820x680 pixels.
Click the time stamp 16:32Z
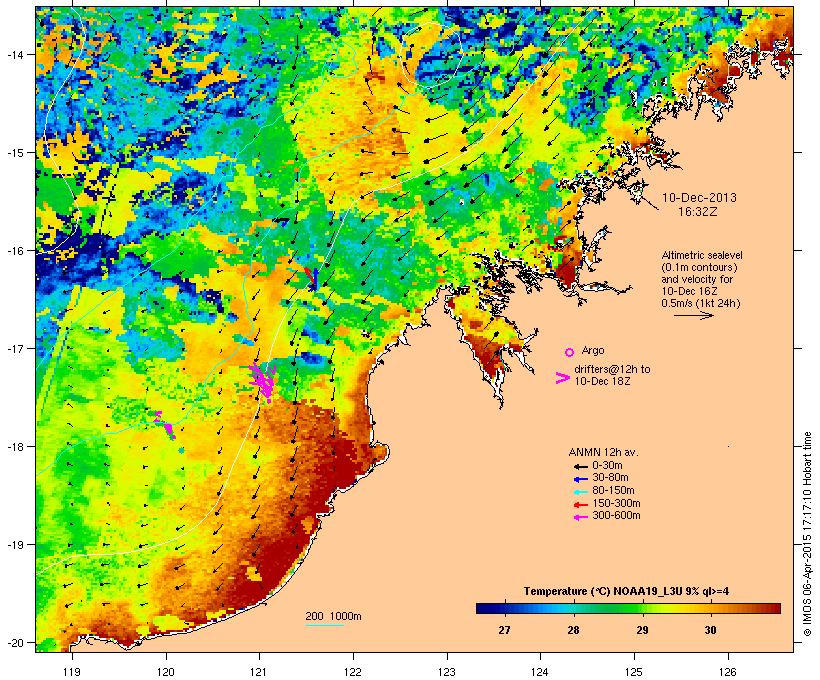pyautogui.click(x=698, y=212)
